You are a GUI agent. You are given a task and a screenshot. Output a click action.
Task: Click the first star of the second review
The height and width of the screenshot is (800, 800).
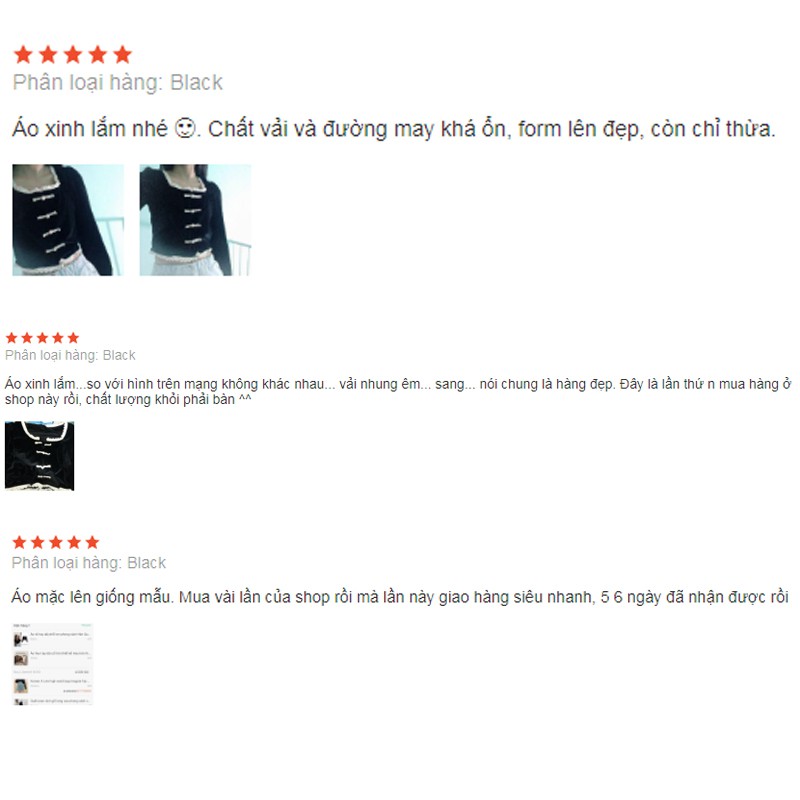[11, 338]
